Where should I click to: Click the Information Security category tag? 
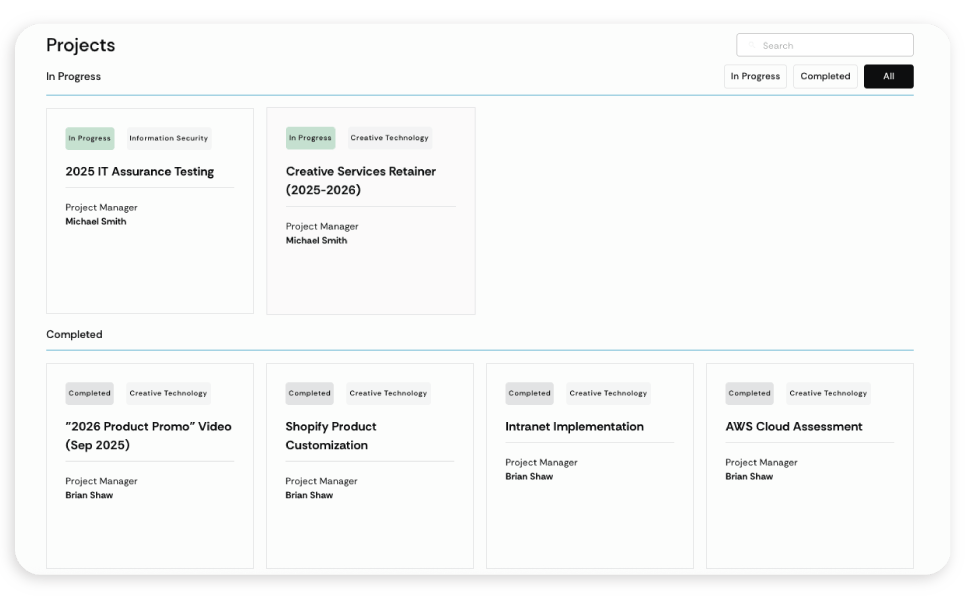168,138
